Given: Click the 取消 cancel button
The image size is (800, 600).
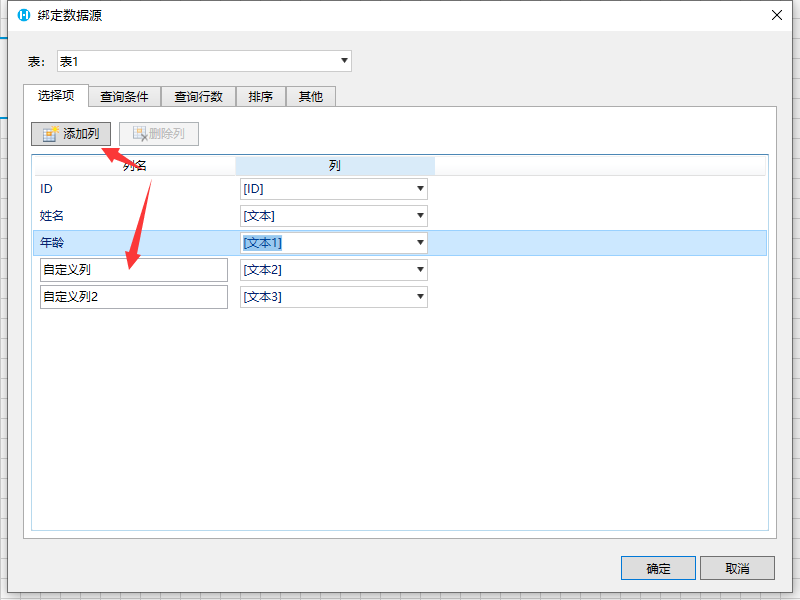Looking at the screenshot, I should tap(737, 568).
